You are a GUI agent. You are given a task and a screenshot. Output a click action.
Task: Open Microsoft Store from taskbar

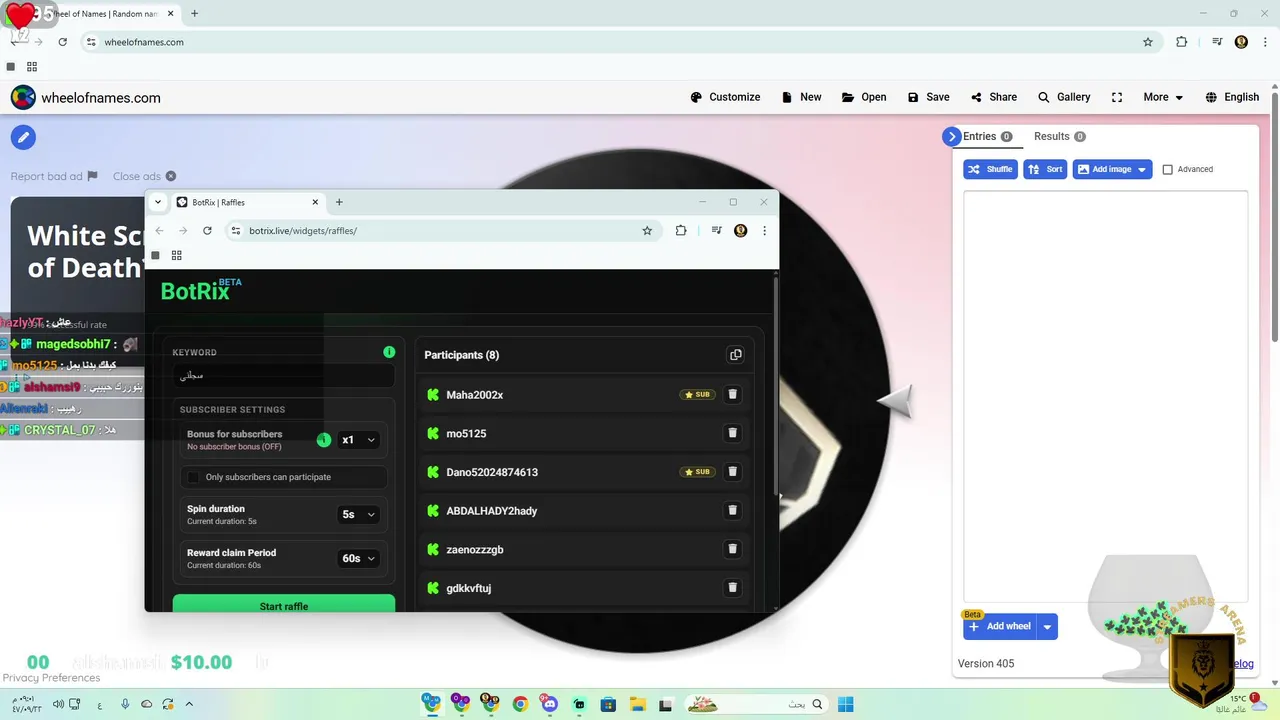(608, 704)
